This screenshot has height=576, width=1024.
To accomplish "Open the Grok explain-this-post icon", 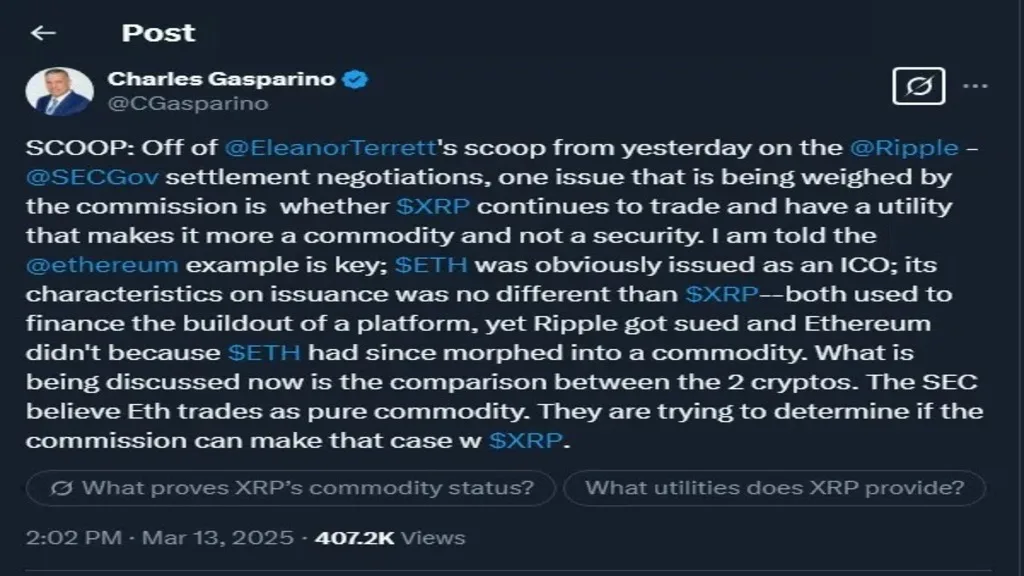I will 918,87.
